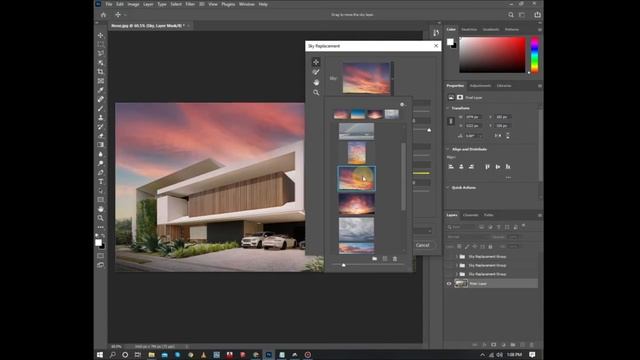Image resolution: width=640 pixels, height=360 pixels.
Task: Open the Window menu
Action: point(247,4)
